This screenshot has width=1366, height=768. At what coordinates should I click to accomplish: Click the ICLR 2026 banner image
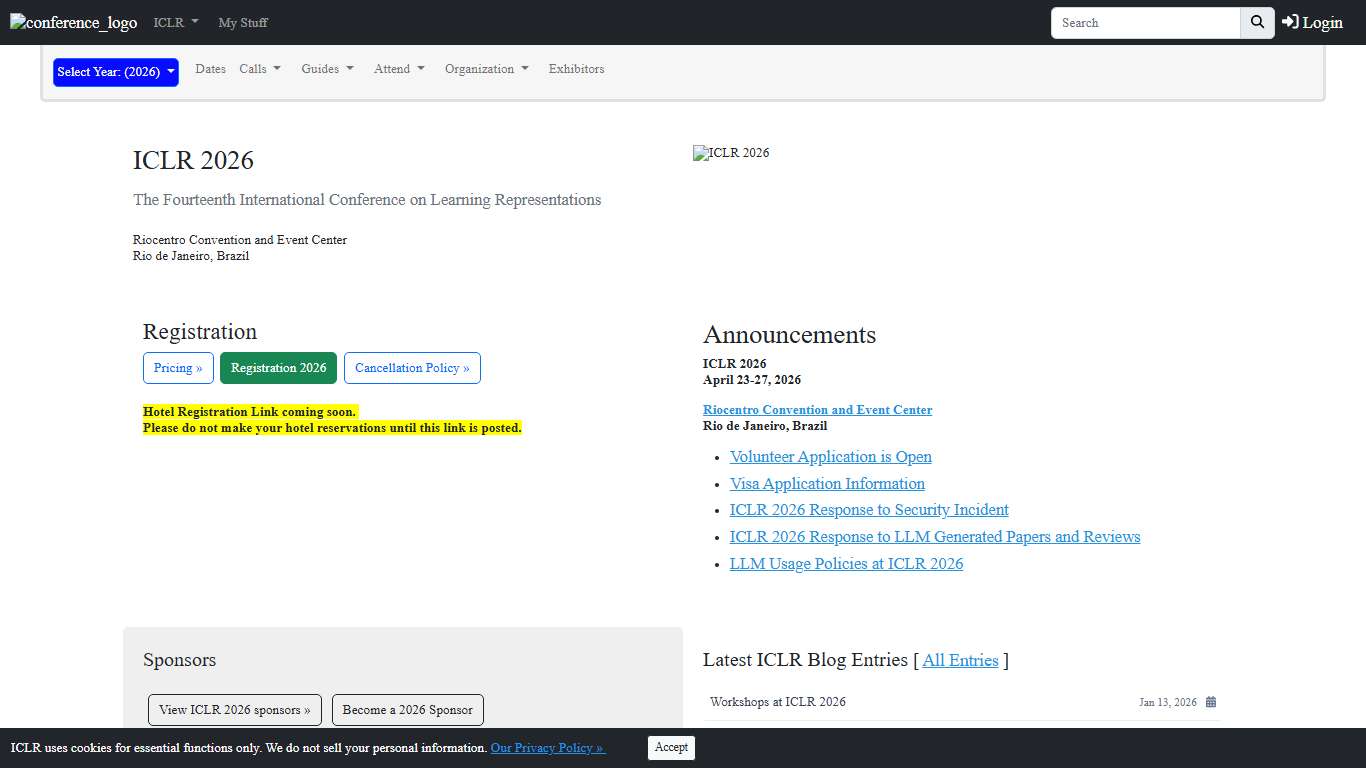pyautogui.click(x=731, y=153)
